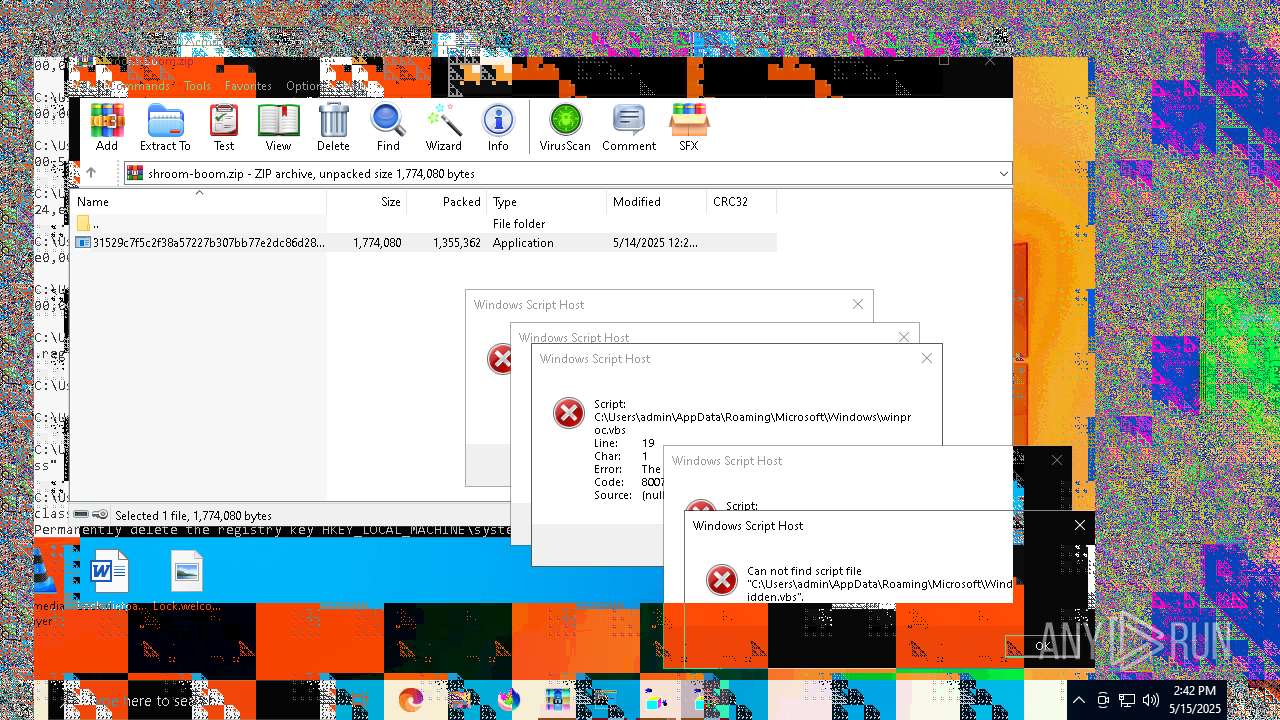Run the Test archive tool
Screen dimensions: 1280x720
click(x=224, y=127)
